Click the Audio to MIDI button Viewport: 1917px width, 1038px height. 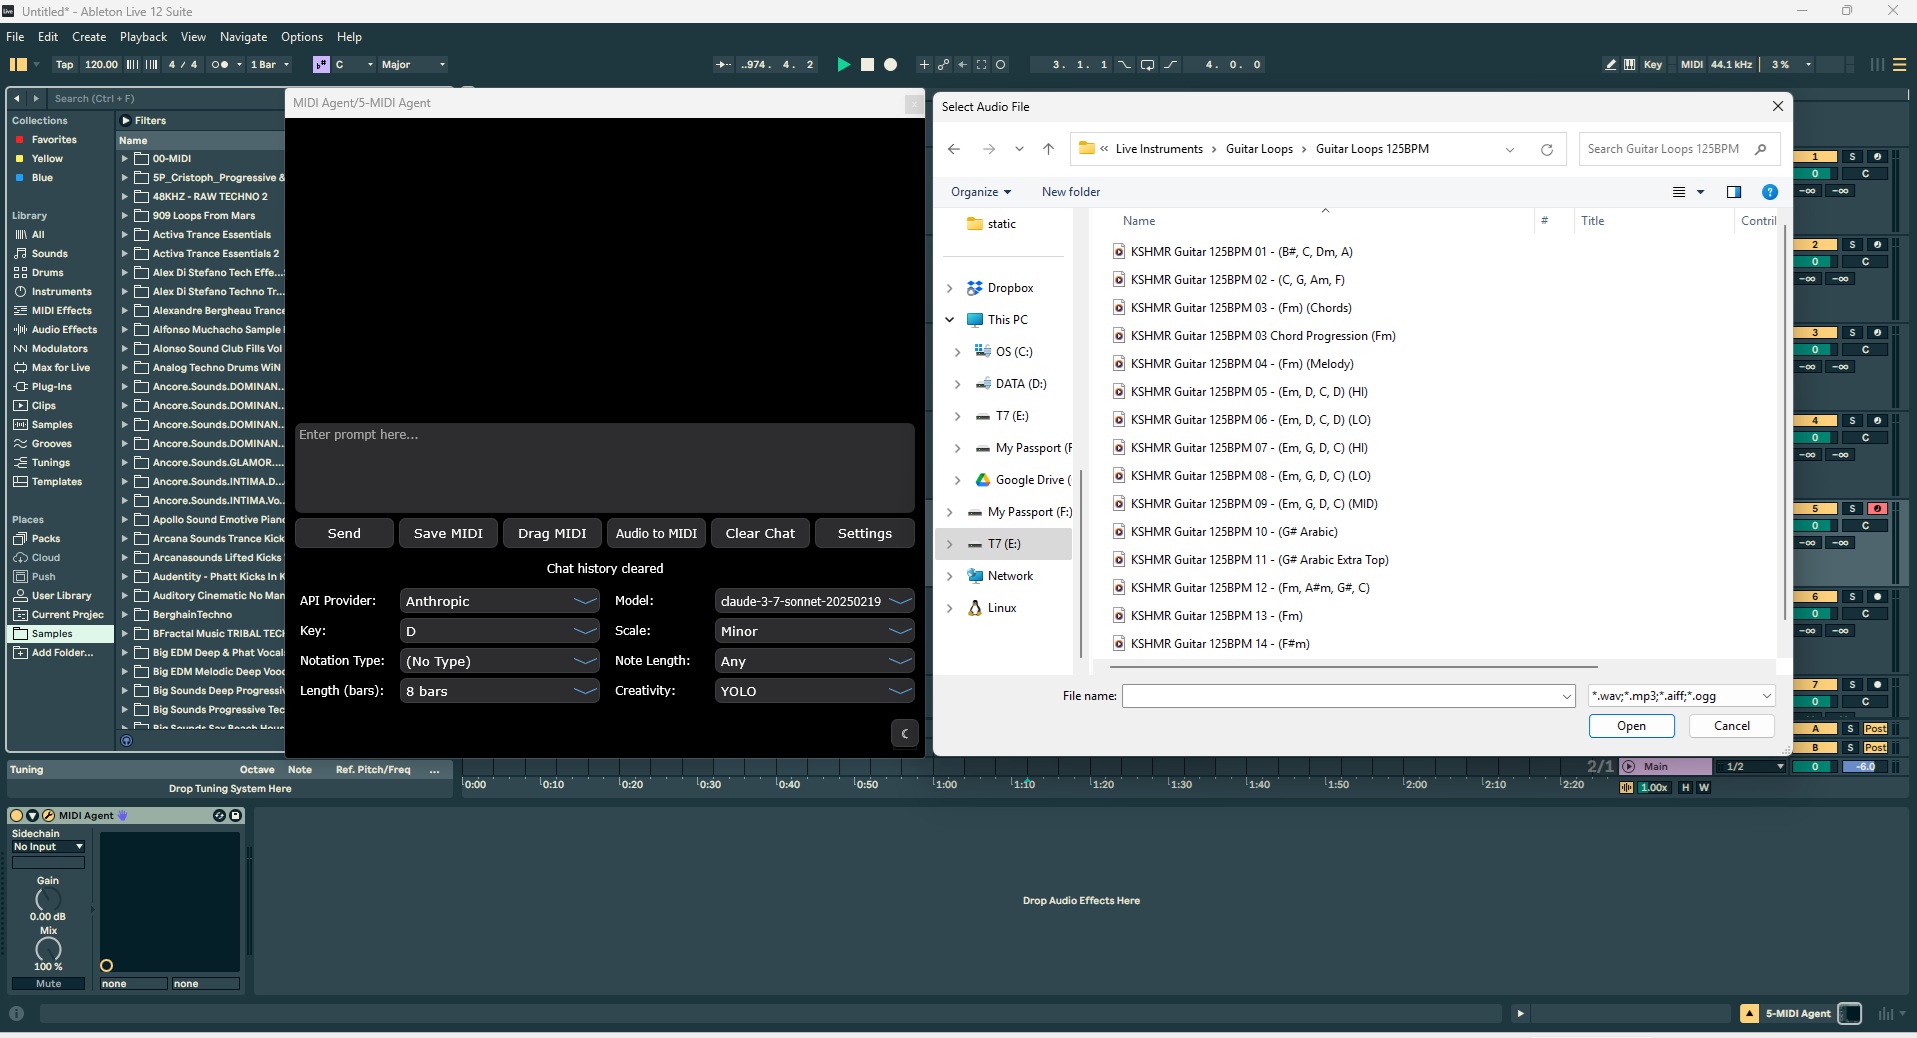656,533
